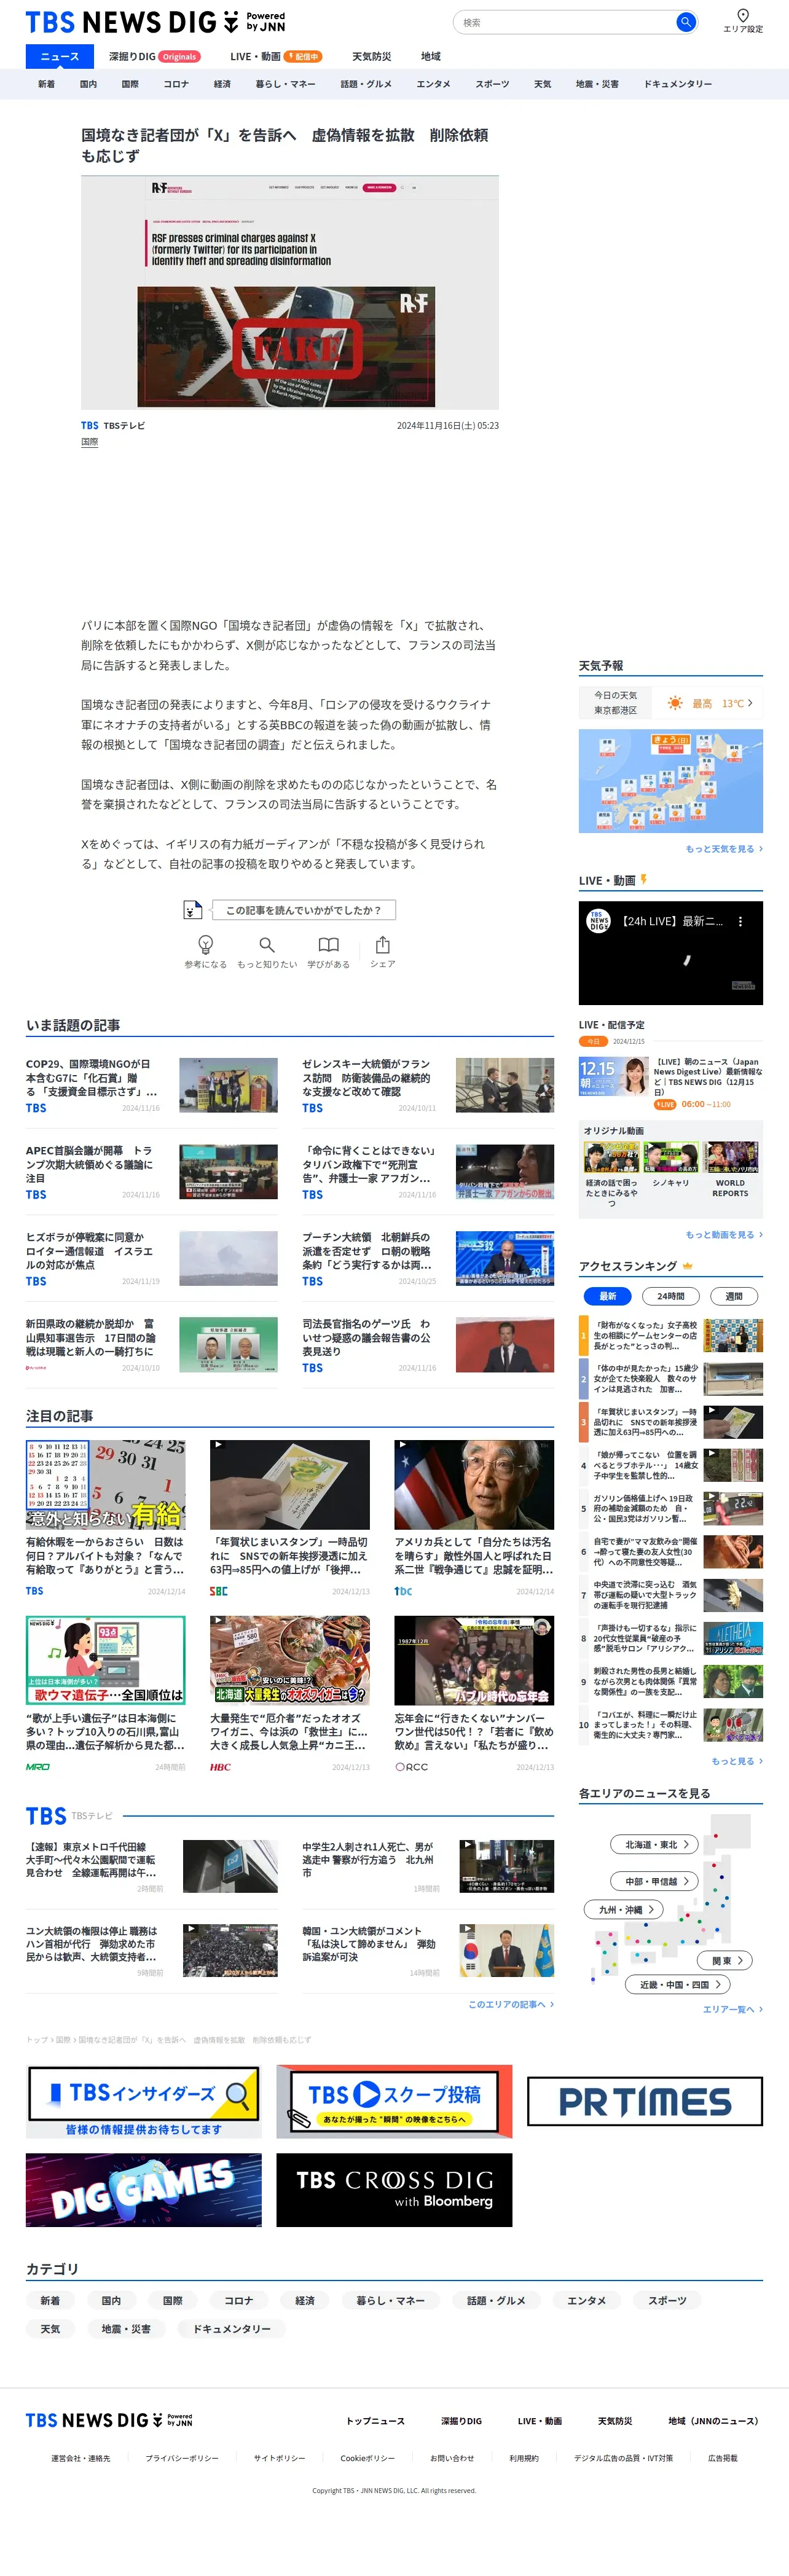Viewport: 789px width, 2576px height.
Task: Click the TBSスクープ投稿 banner
Action: (394, 2101)
